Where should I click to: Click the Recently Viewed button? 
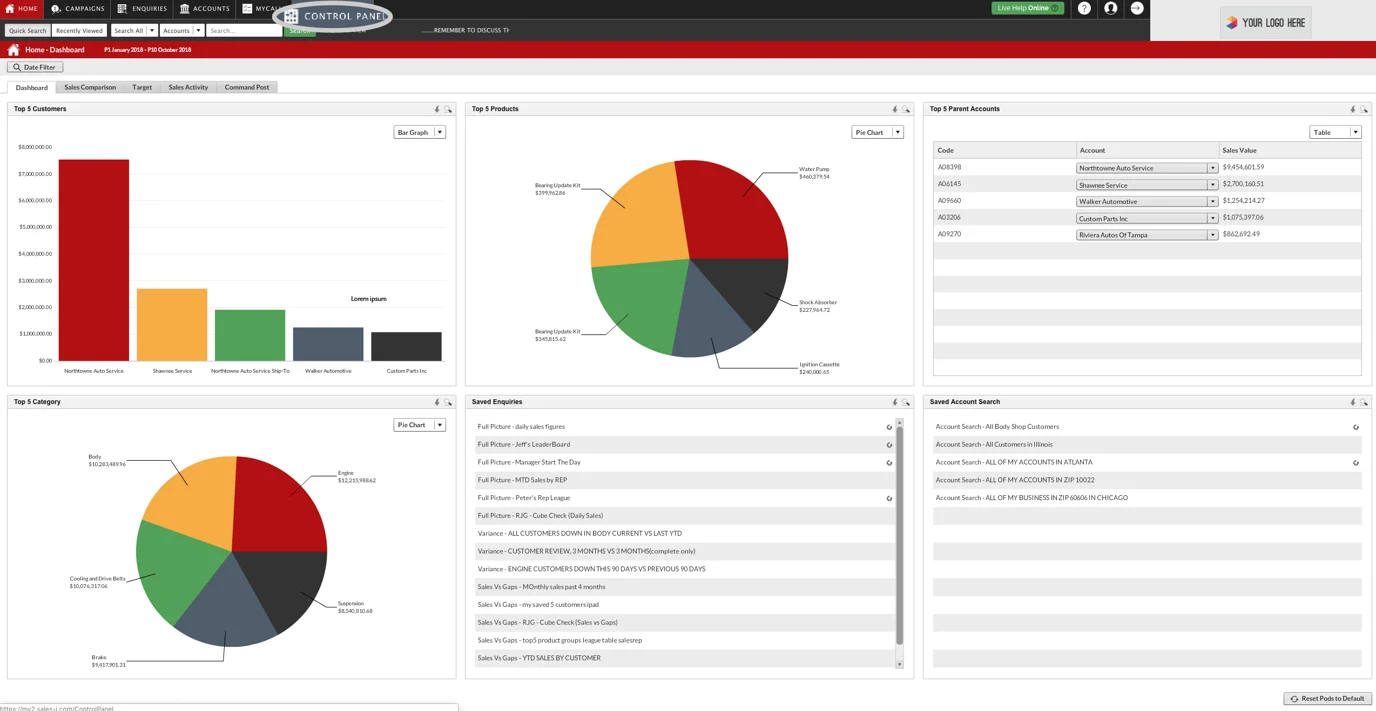79,31
